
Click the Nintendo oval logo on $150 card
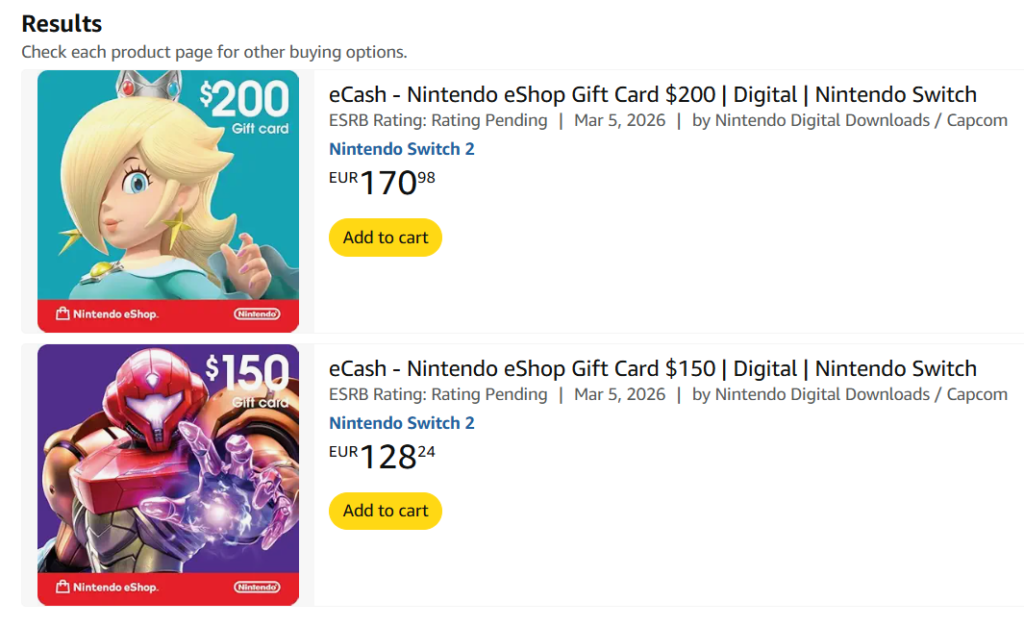pyautogui.click(x=257, y=587)
